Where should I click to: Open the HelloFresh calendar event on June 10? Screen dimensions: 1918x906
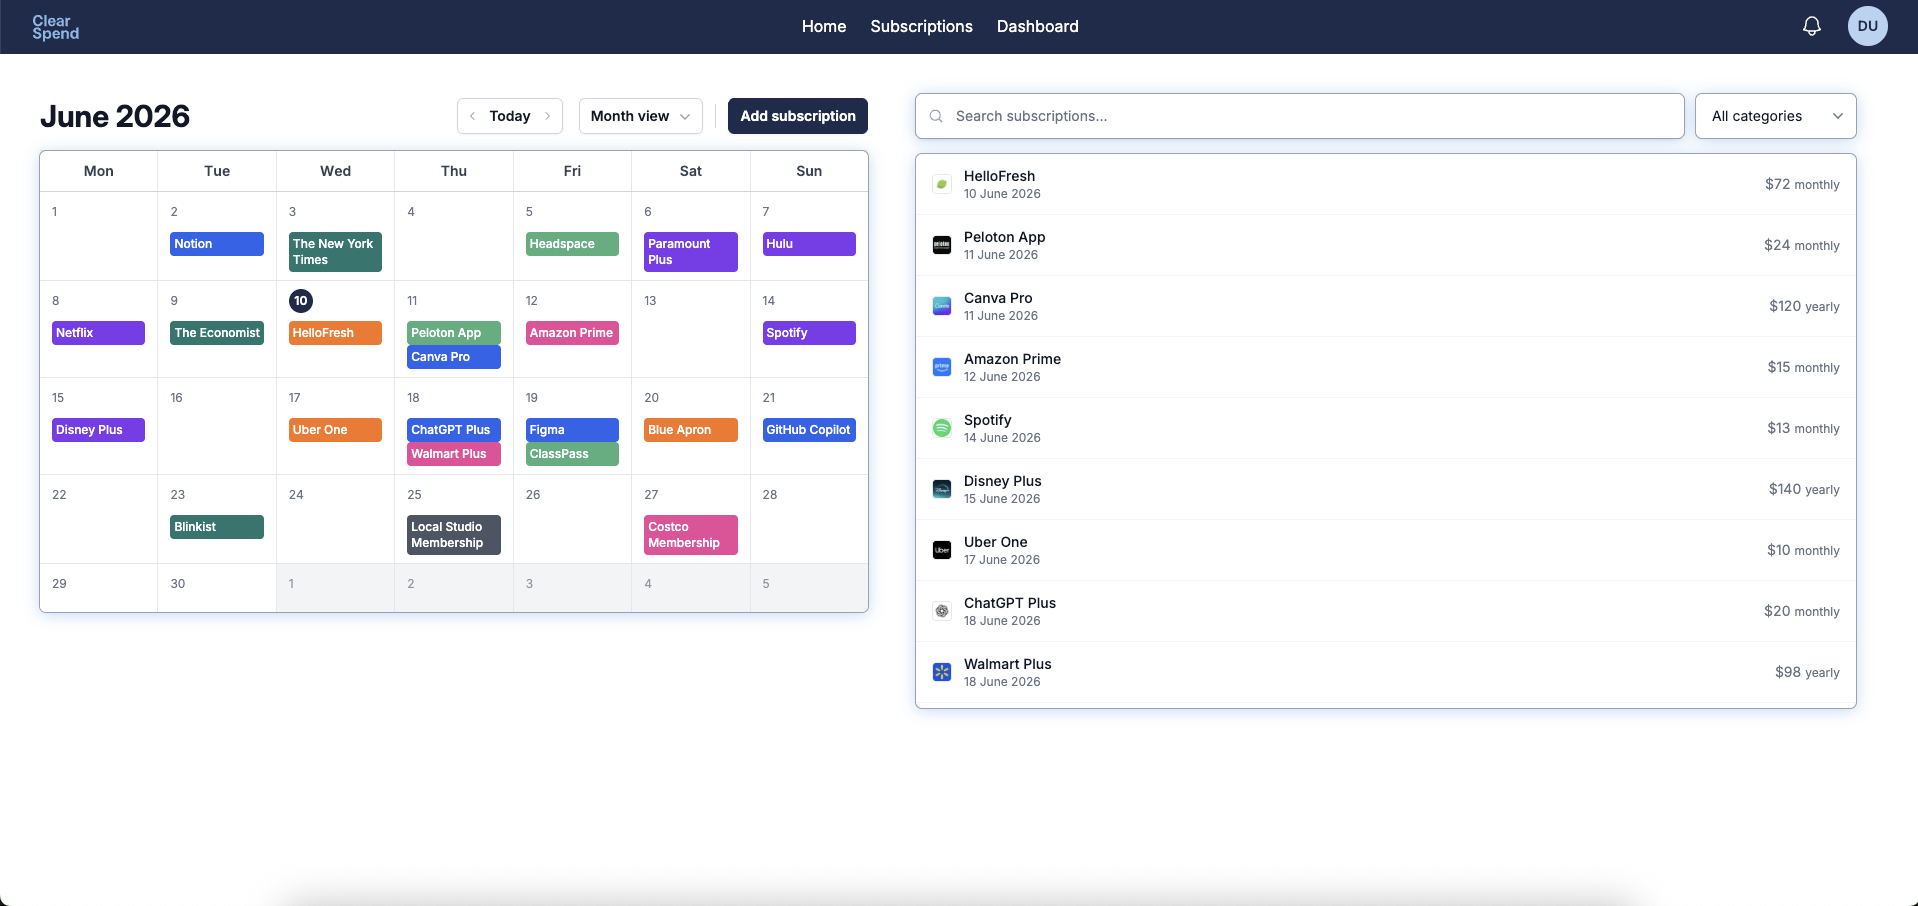coord(335,333)
